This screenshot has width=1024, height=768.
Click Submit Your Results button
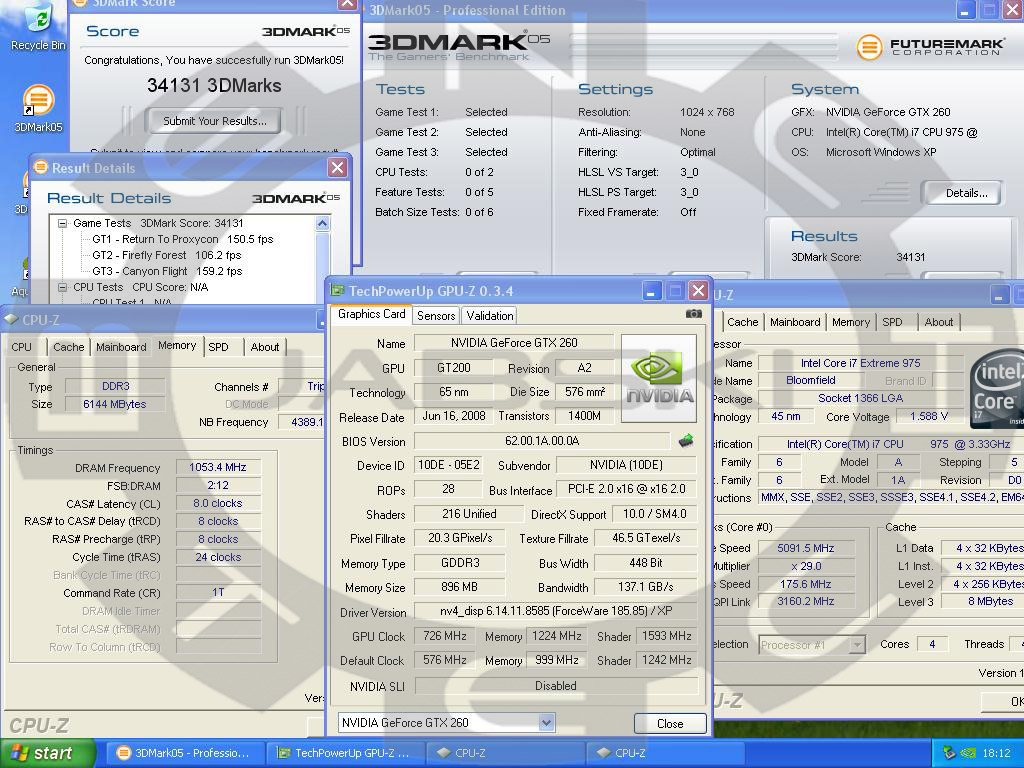coord(215,121)
